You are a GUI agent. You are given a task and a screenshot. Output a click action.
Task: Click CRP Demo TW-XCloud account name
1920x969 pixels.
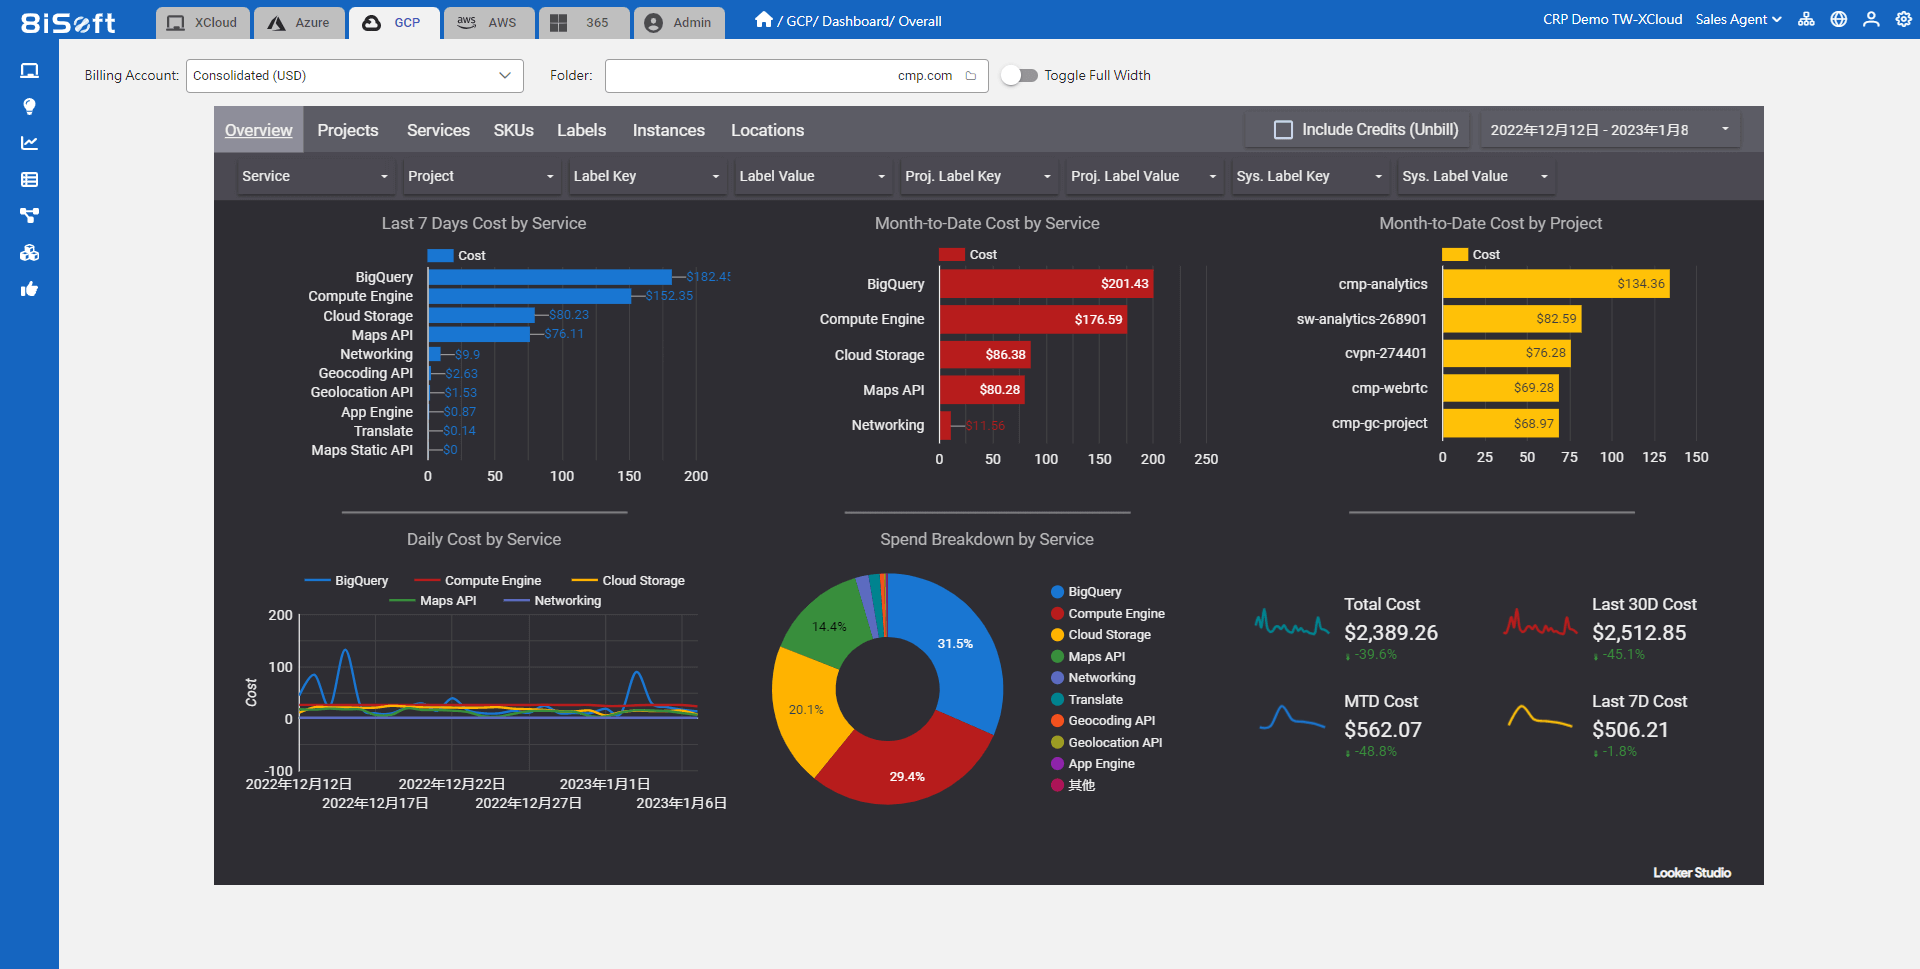1612,19
